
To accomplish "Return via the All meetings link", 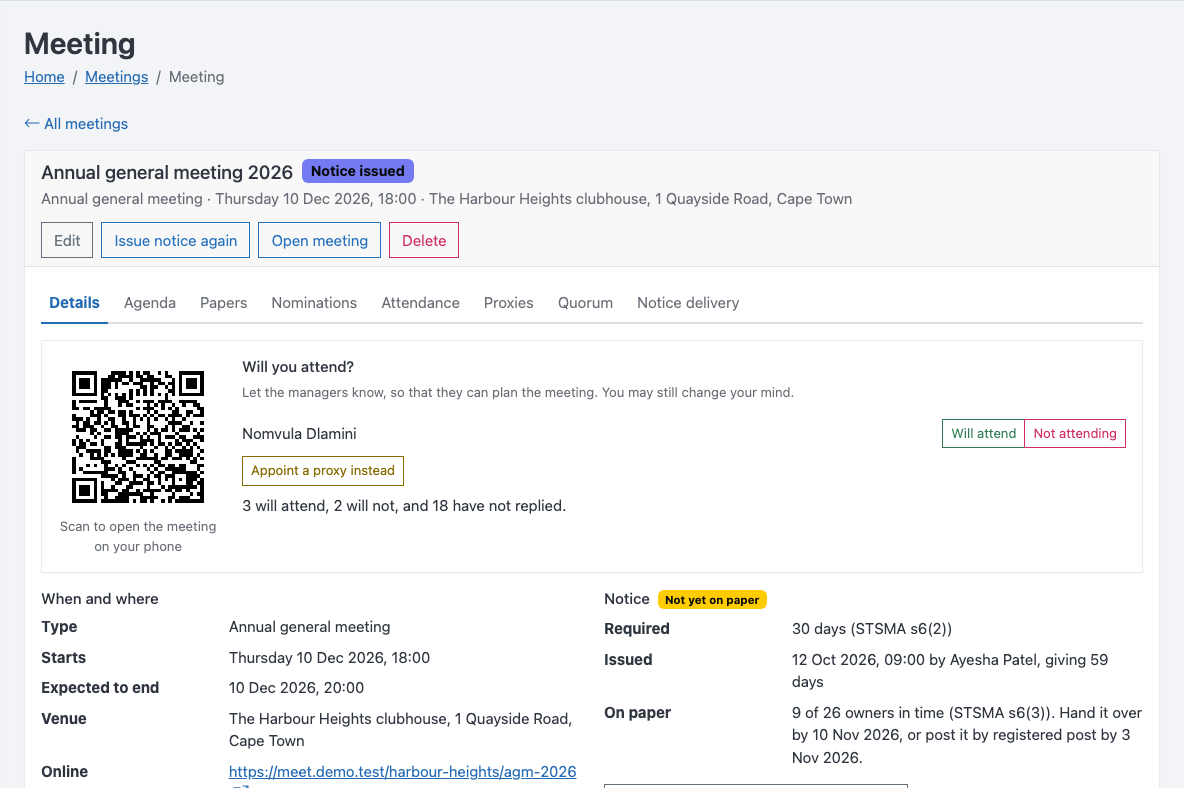I will tap(76, 124).
